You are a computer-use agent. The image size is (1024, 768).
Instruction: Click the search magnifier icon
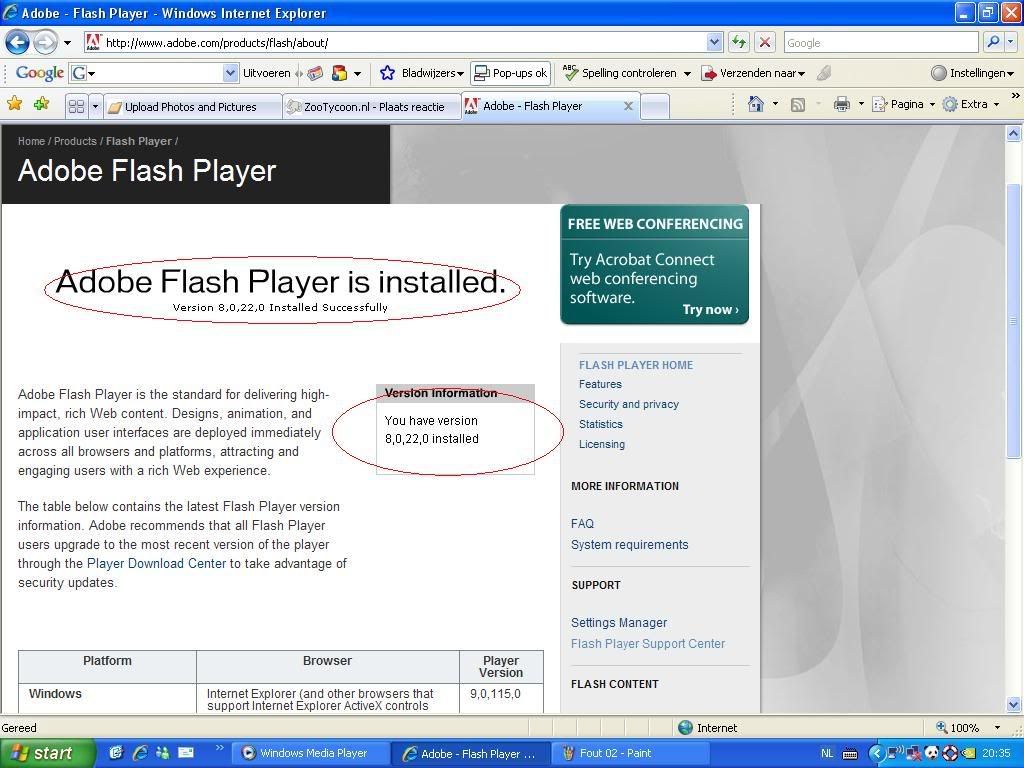click(993, 42)
